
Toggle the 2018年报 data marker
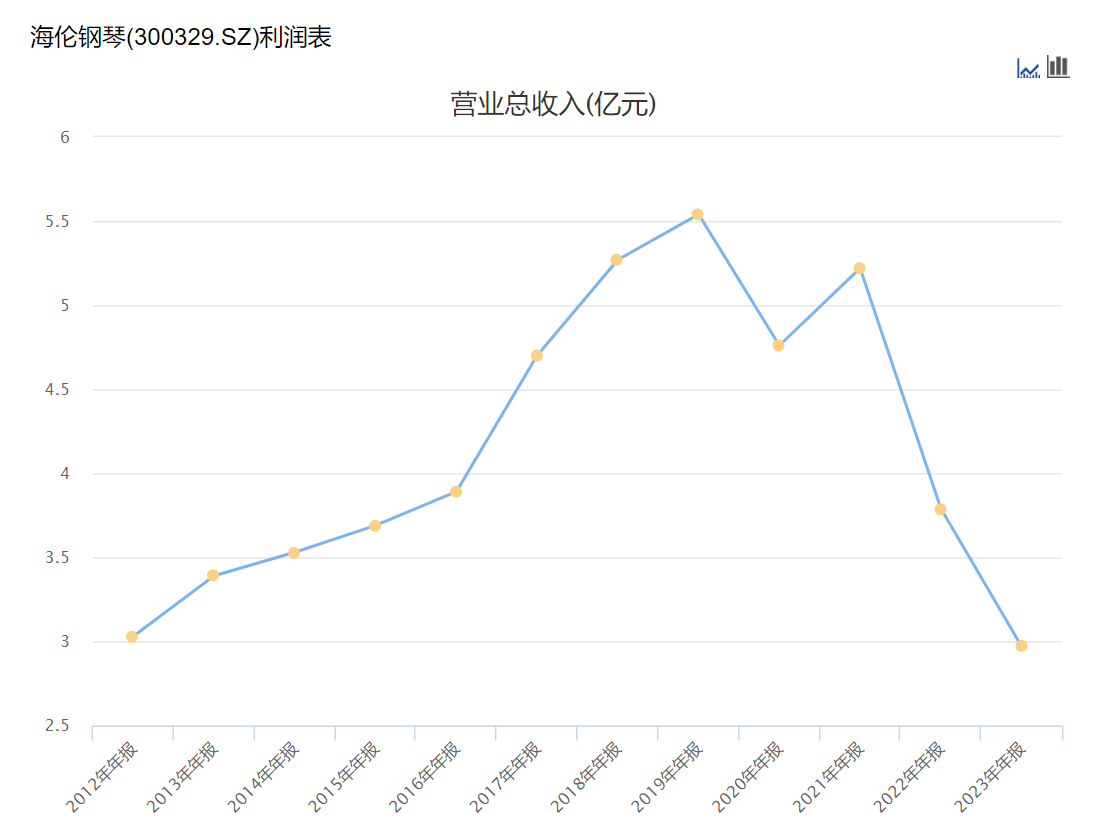[616, 258]
